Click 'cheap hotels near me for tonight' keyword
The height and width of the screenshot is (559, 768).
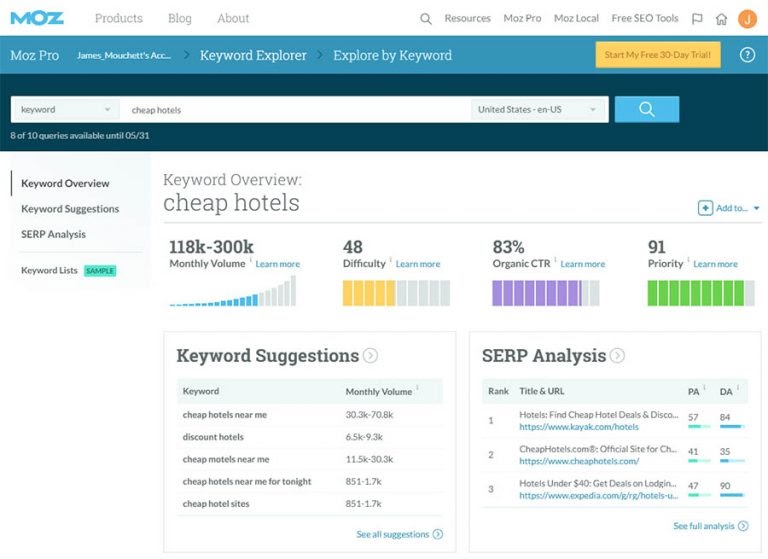(247, 482)
